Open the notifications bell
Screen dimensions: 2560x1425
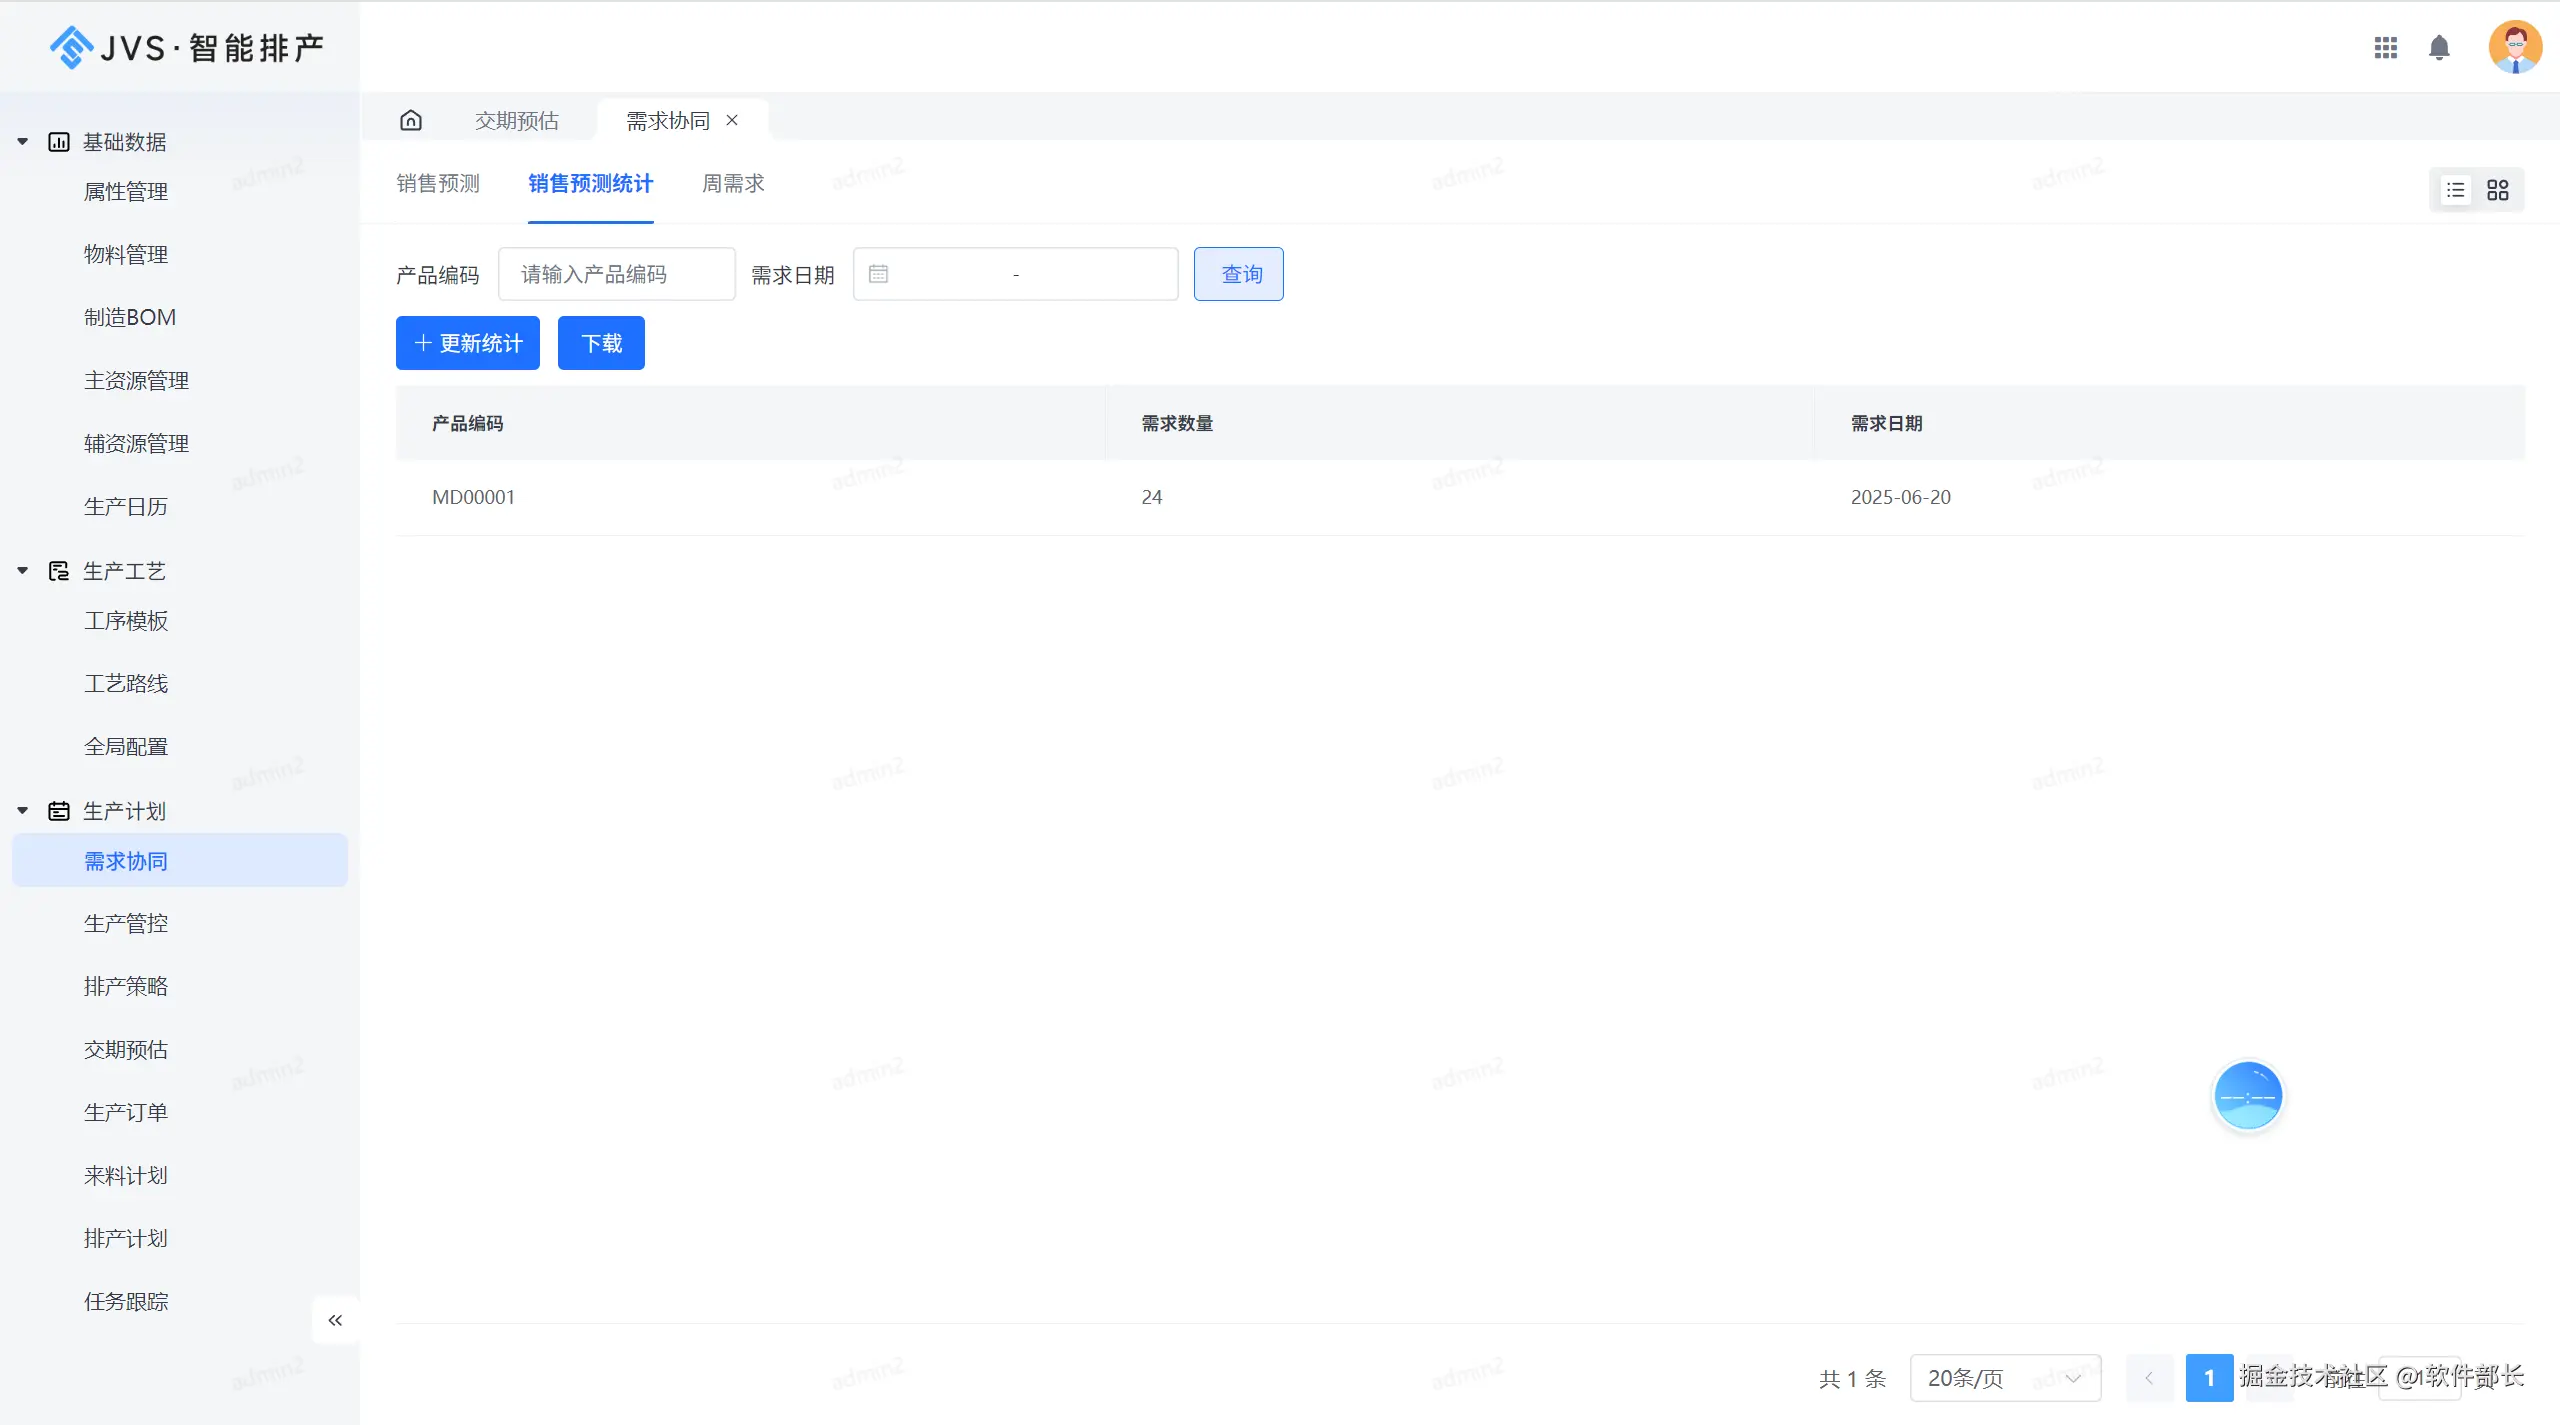(2439, 48)
